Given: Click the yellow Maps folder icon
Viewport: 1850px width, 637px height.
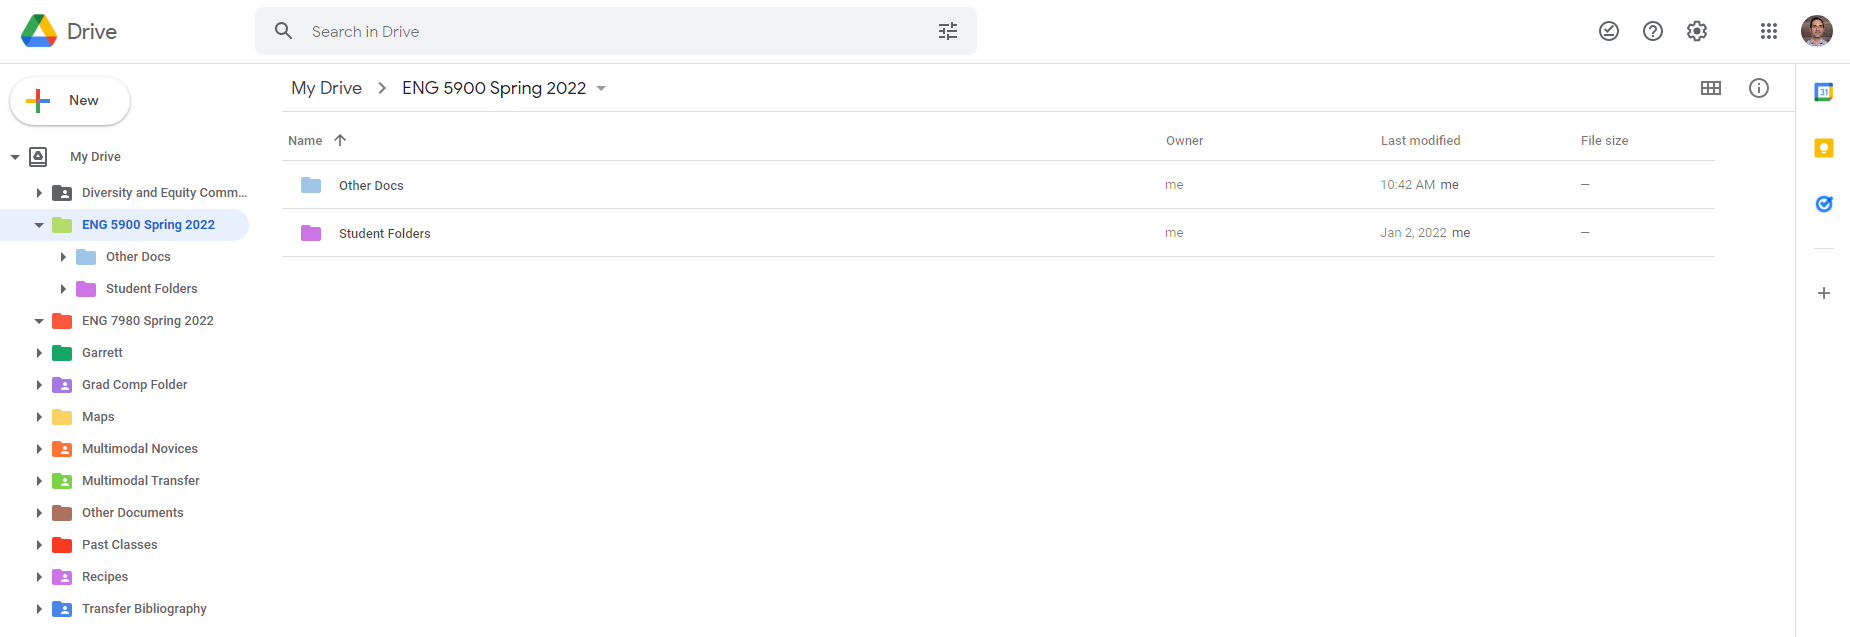Looking at the screenshot, I should click(62, 417).
